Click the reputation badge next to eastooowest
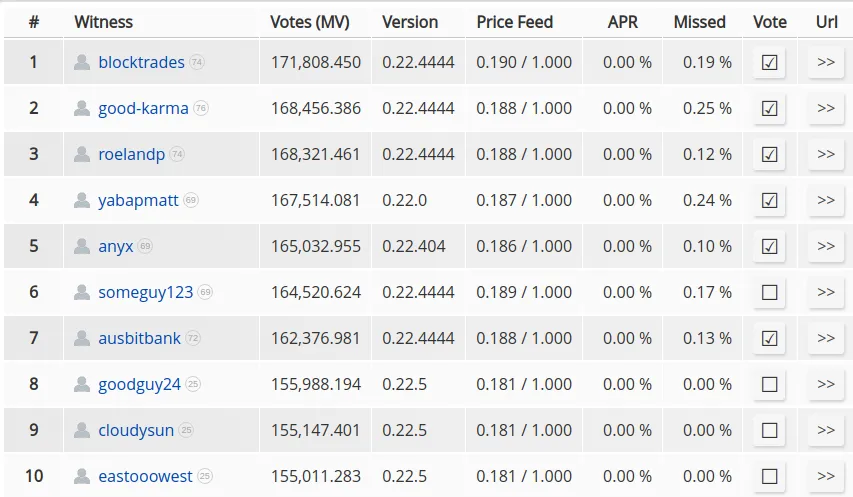This screenshot has width=853, height=497. [205, 476]
